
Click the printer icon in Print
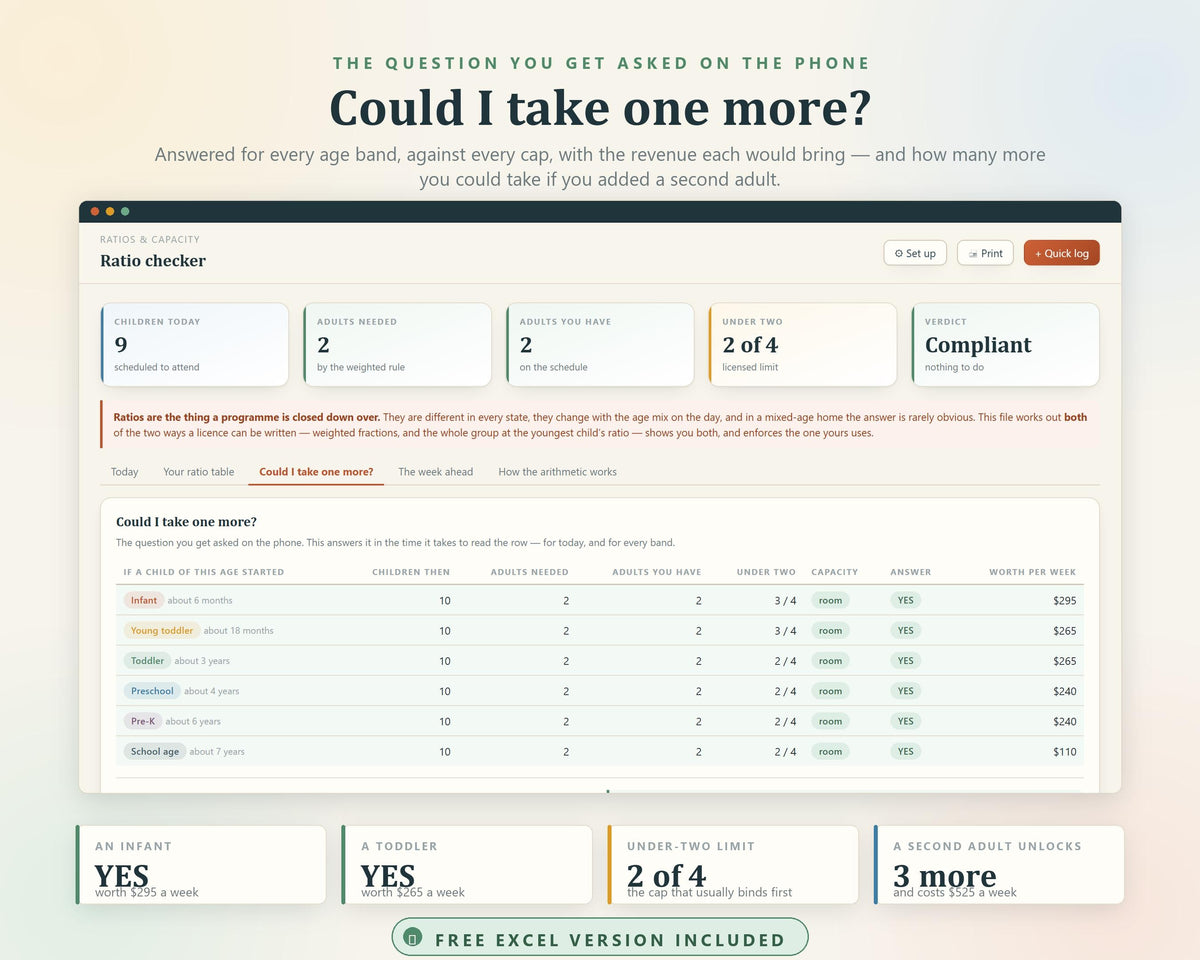pos(973,253)
